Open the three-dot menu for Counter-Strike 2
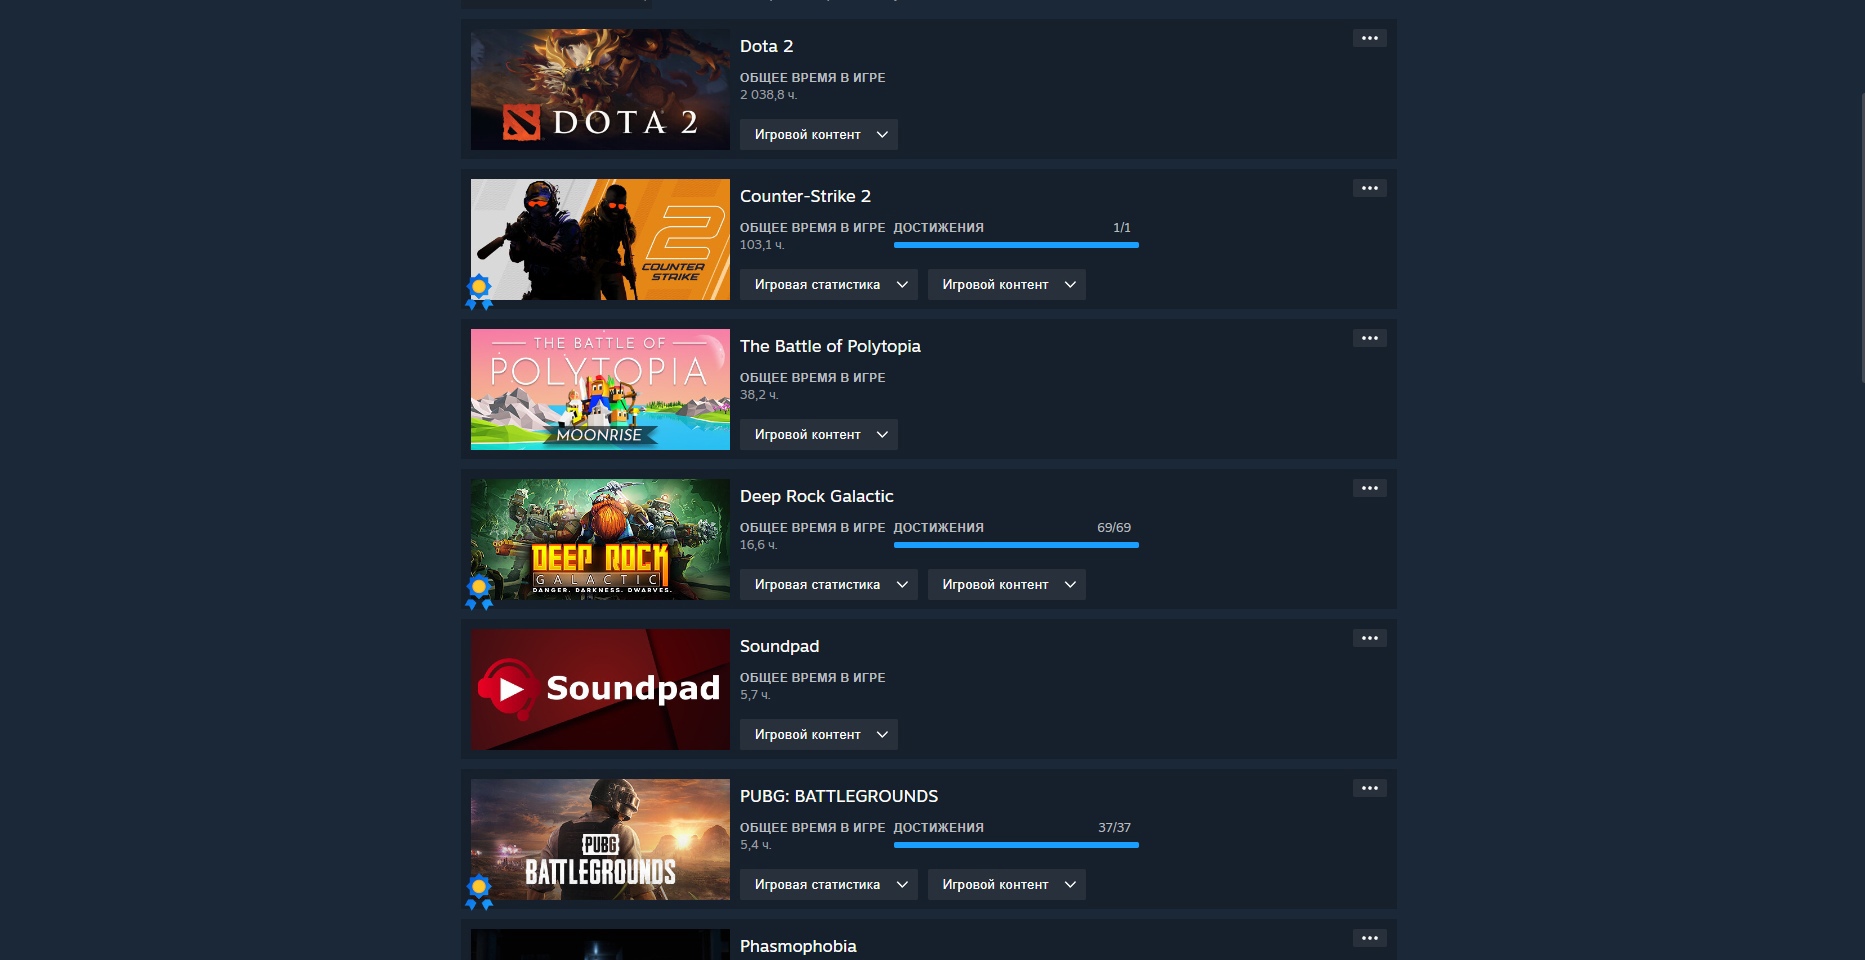 click(x=1369, y=188)
